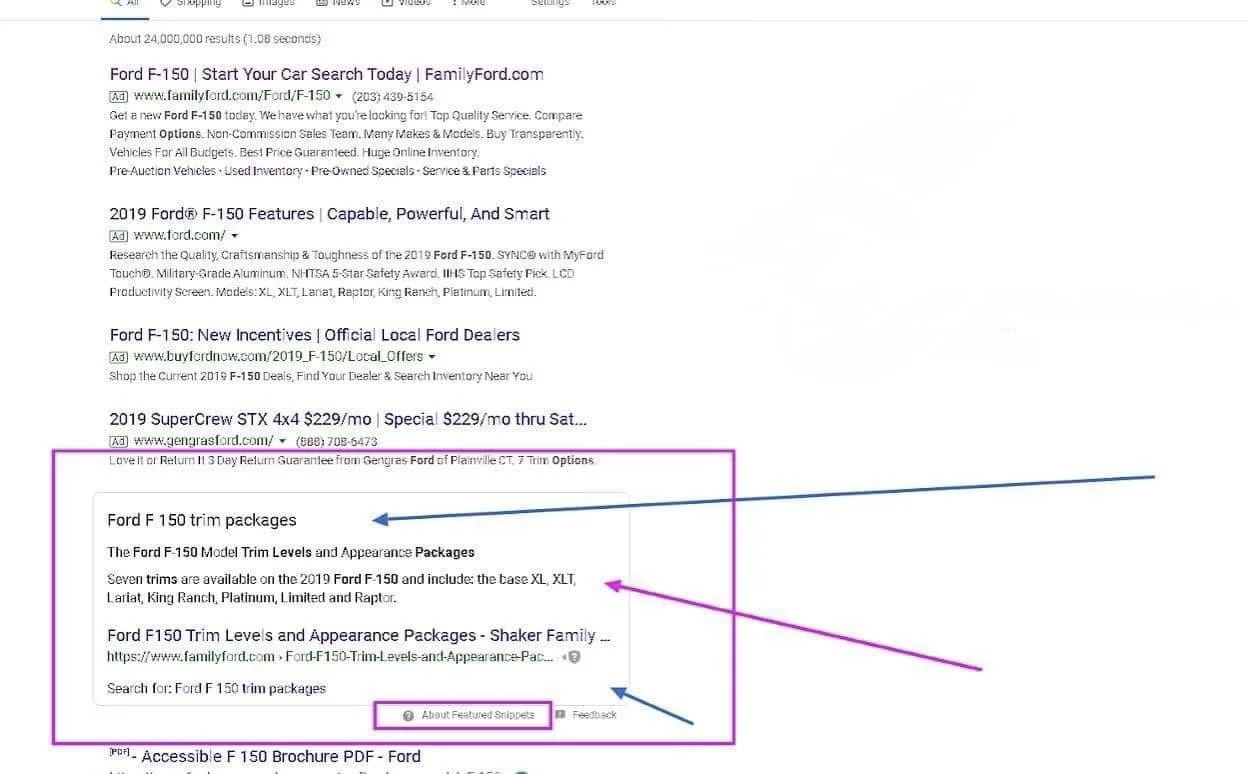Click the 'Seven trims are available' snippet paragraph
The image size is (1248, 774).
coord(342,588)
